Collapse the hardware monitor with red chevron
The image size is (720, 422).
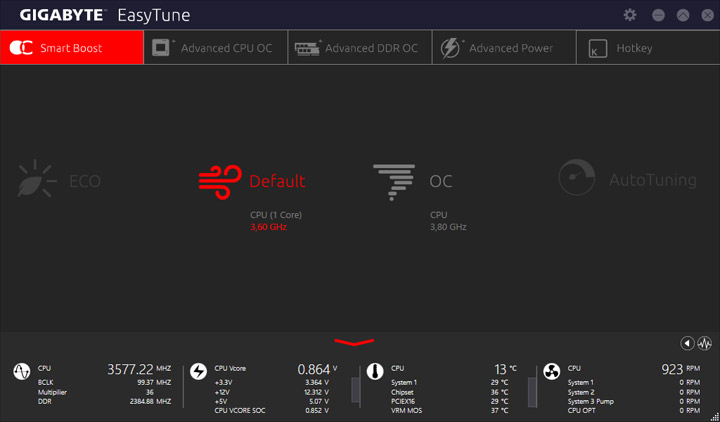pyautogui.click(x=354, y=342)
